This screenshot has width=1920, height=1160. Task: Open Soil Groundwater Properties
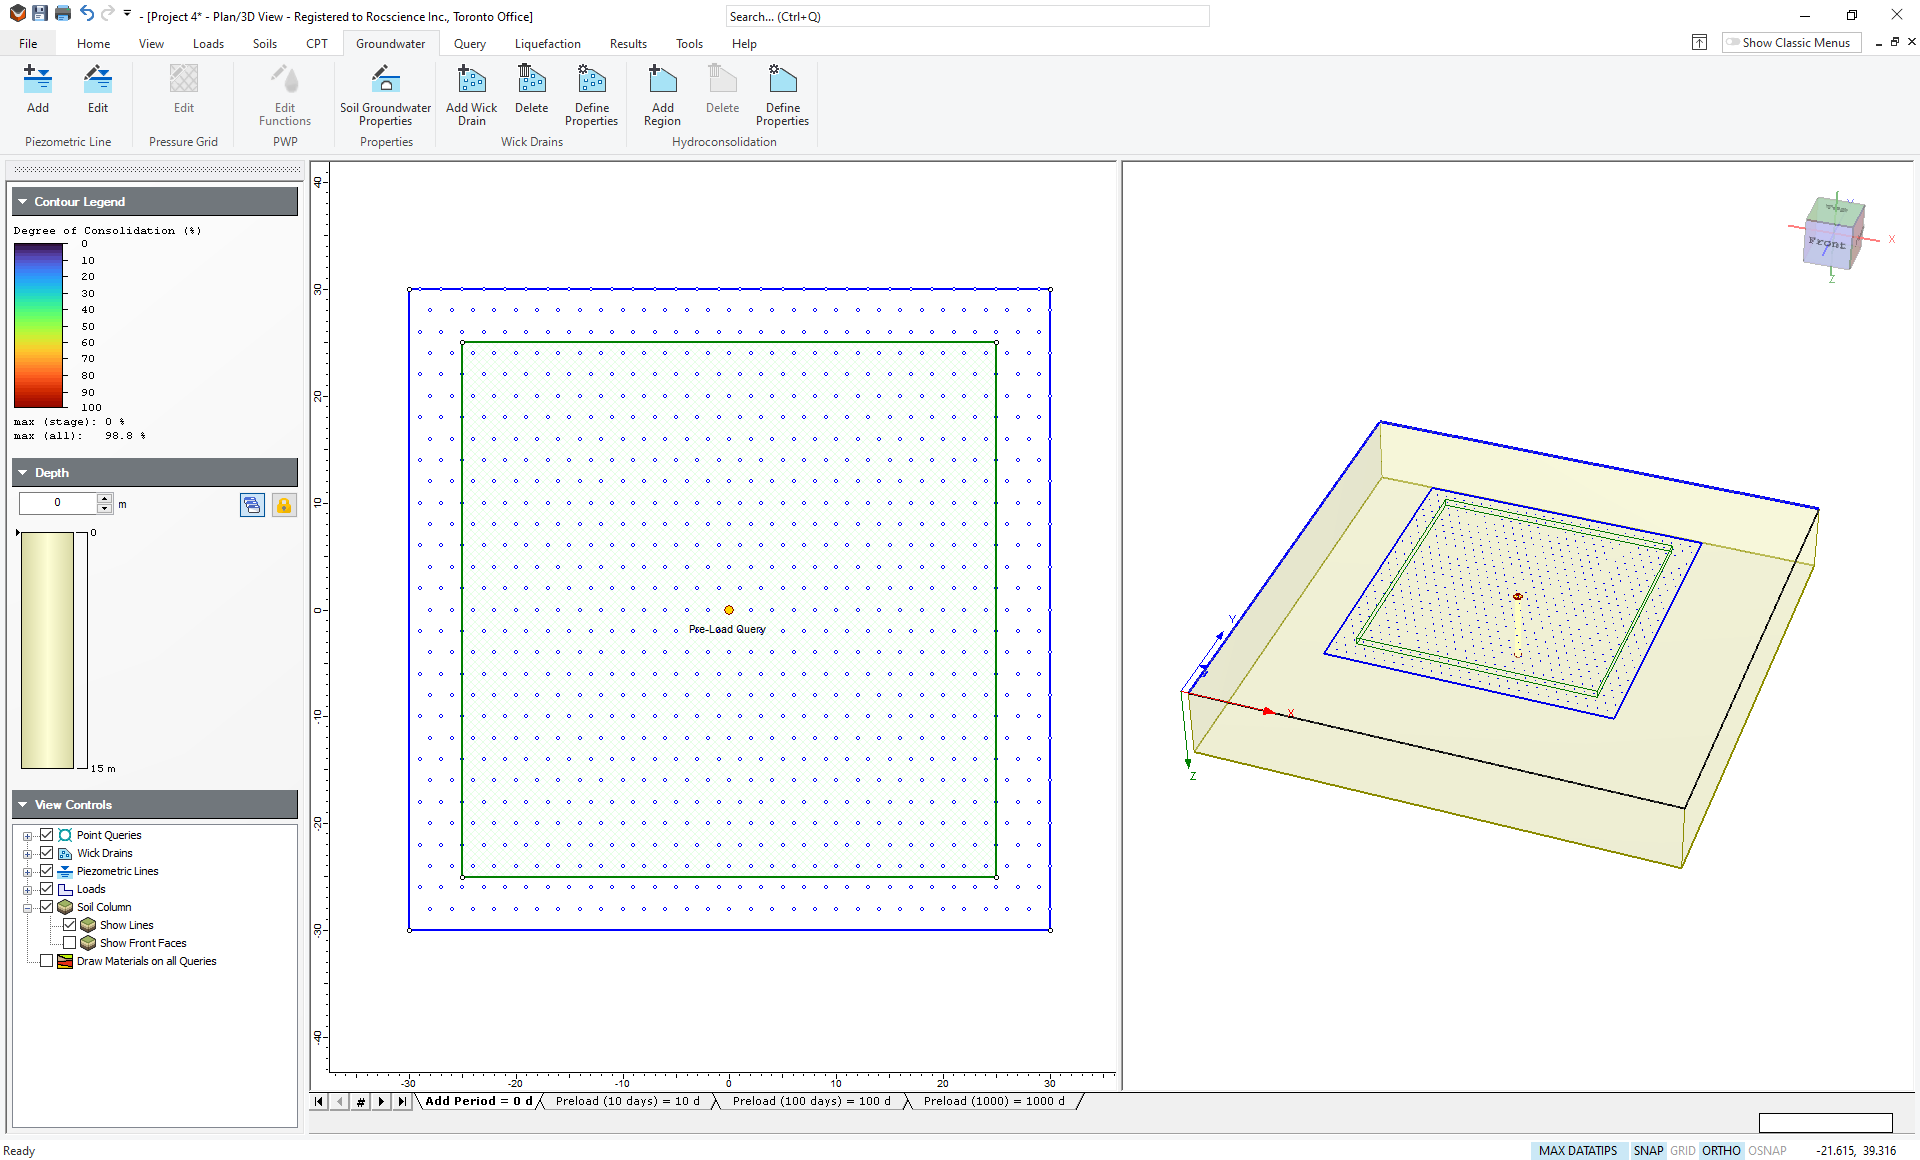385,95
